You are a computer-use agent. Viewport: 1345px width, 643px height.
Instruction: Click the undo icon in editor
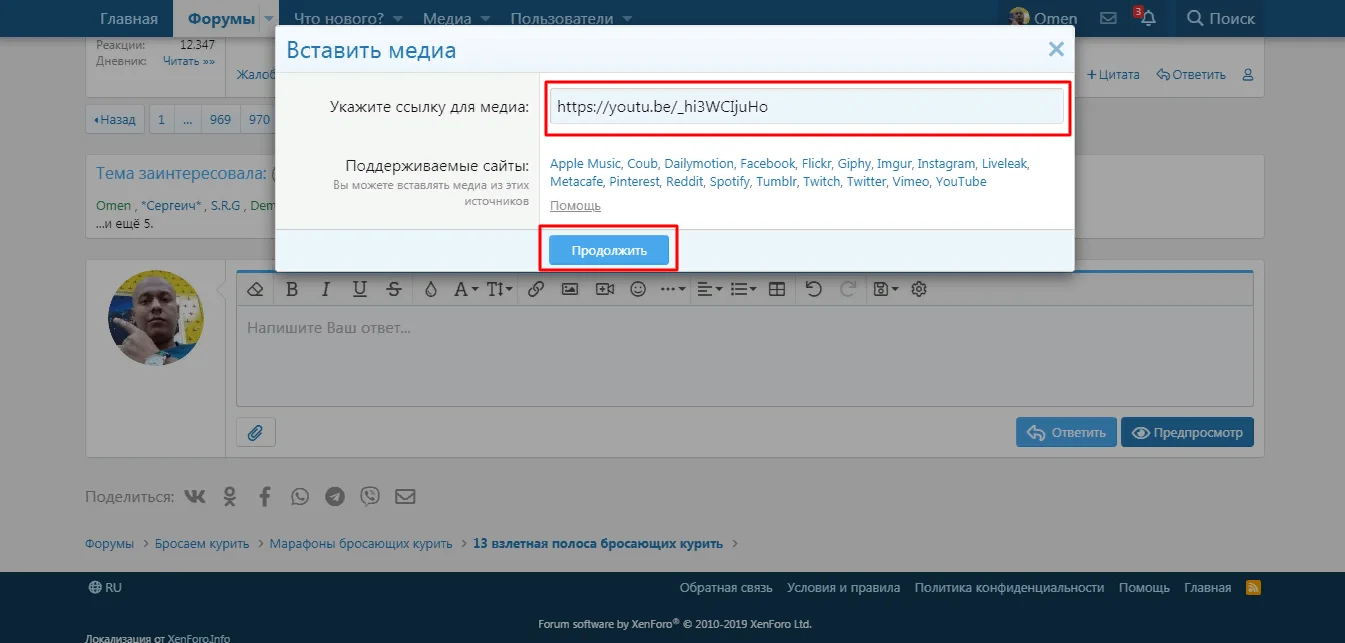(814, 289)
